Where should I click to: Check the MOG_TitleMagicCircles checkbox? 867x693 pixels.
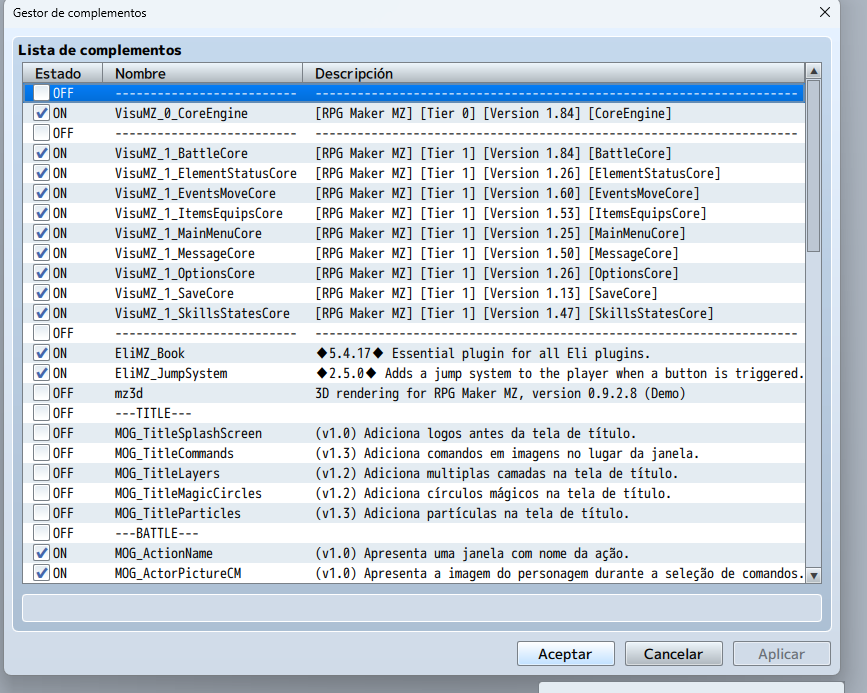[41, 493]
